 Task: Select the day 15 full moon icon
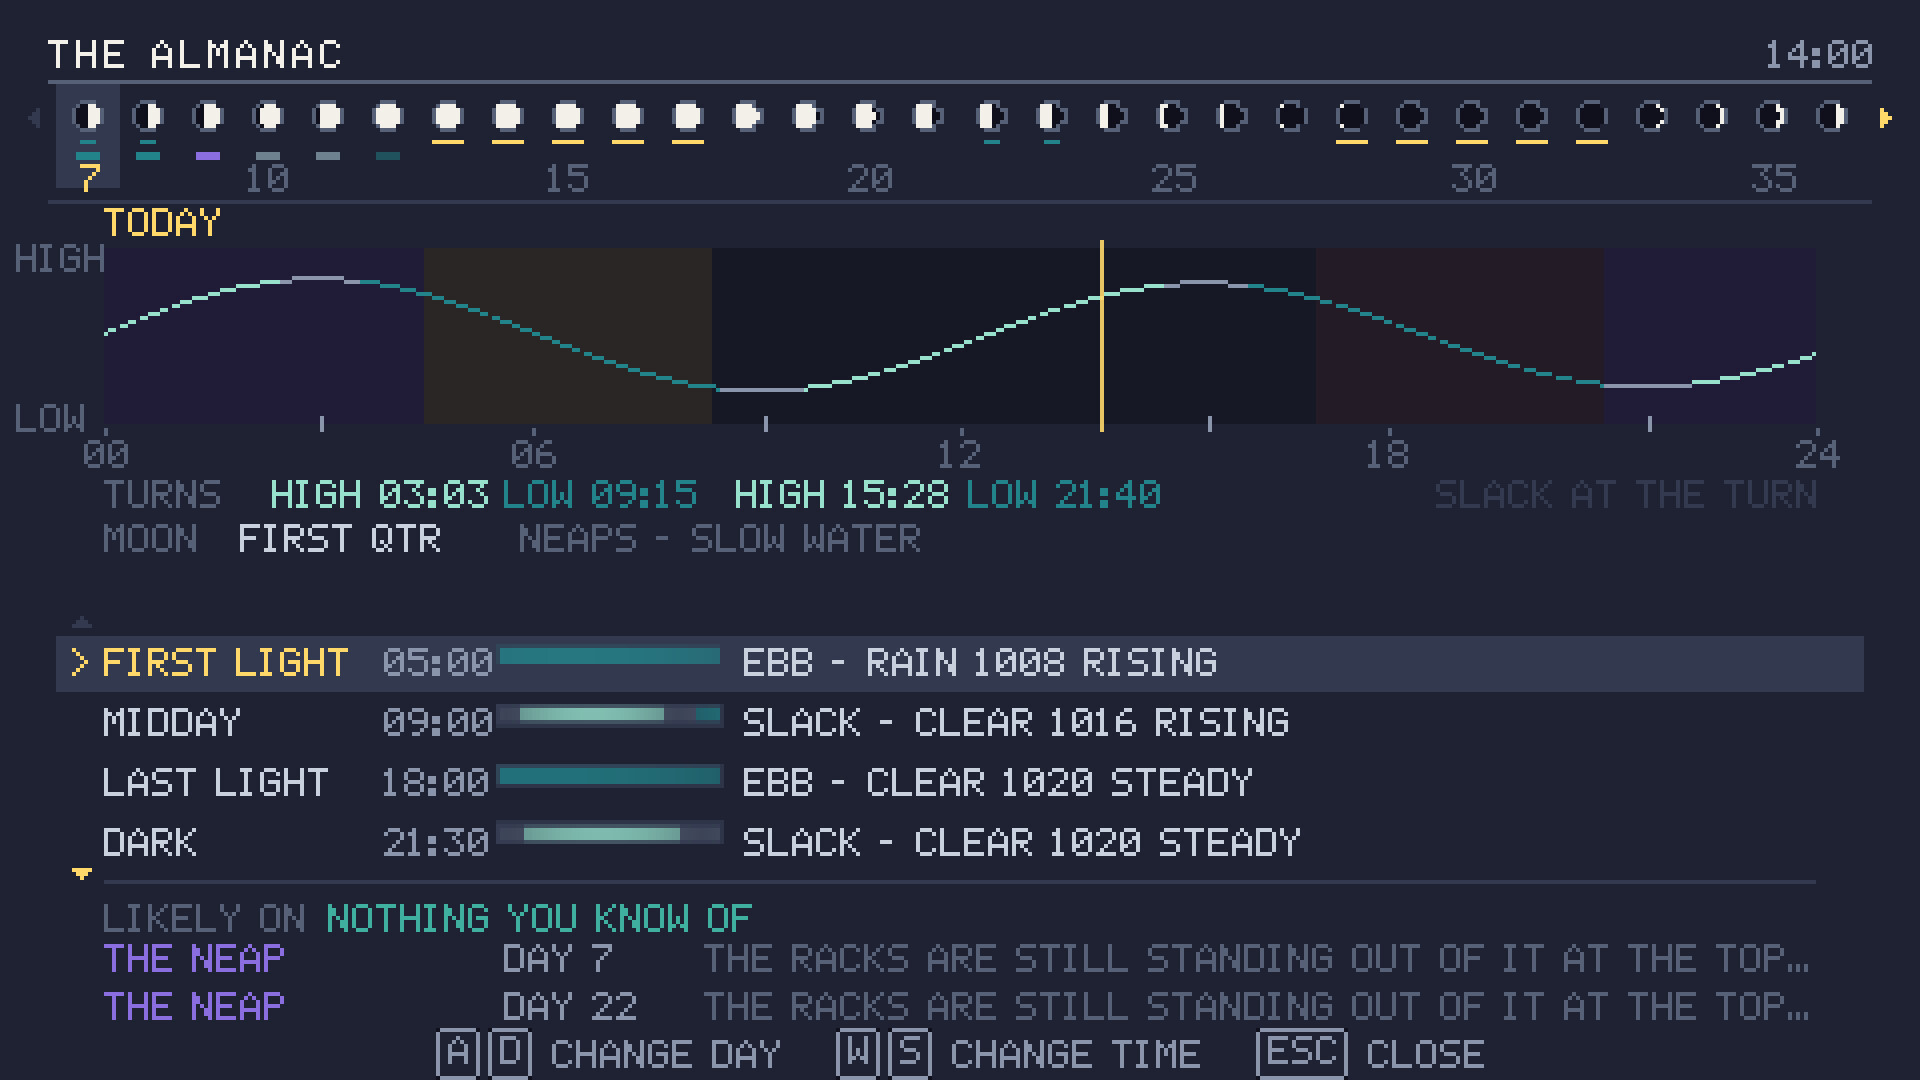click(x=568, y=117)
